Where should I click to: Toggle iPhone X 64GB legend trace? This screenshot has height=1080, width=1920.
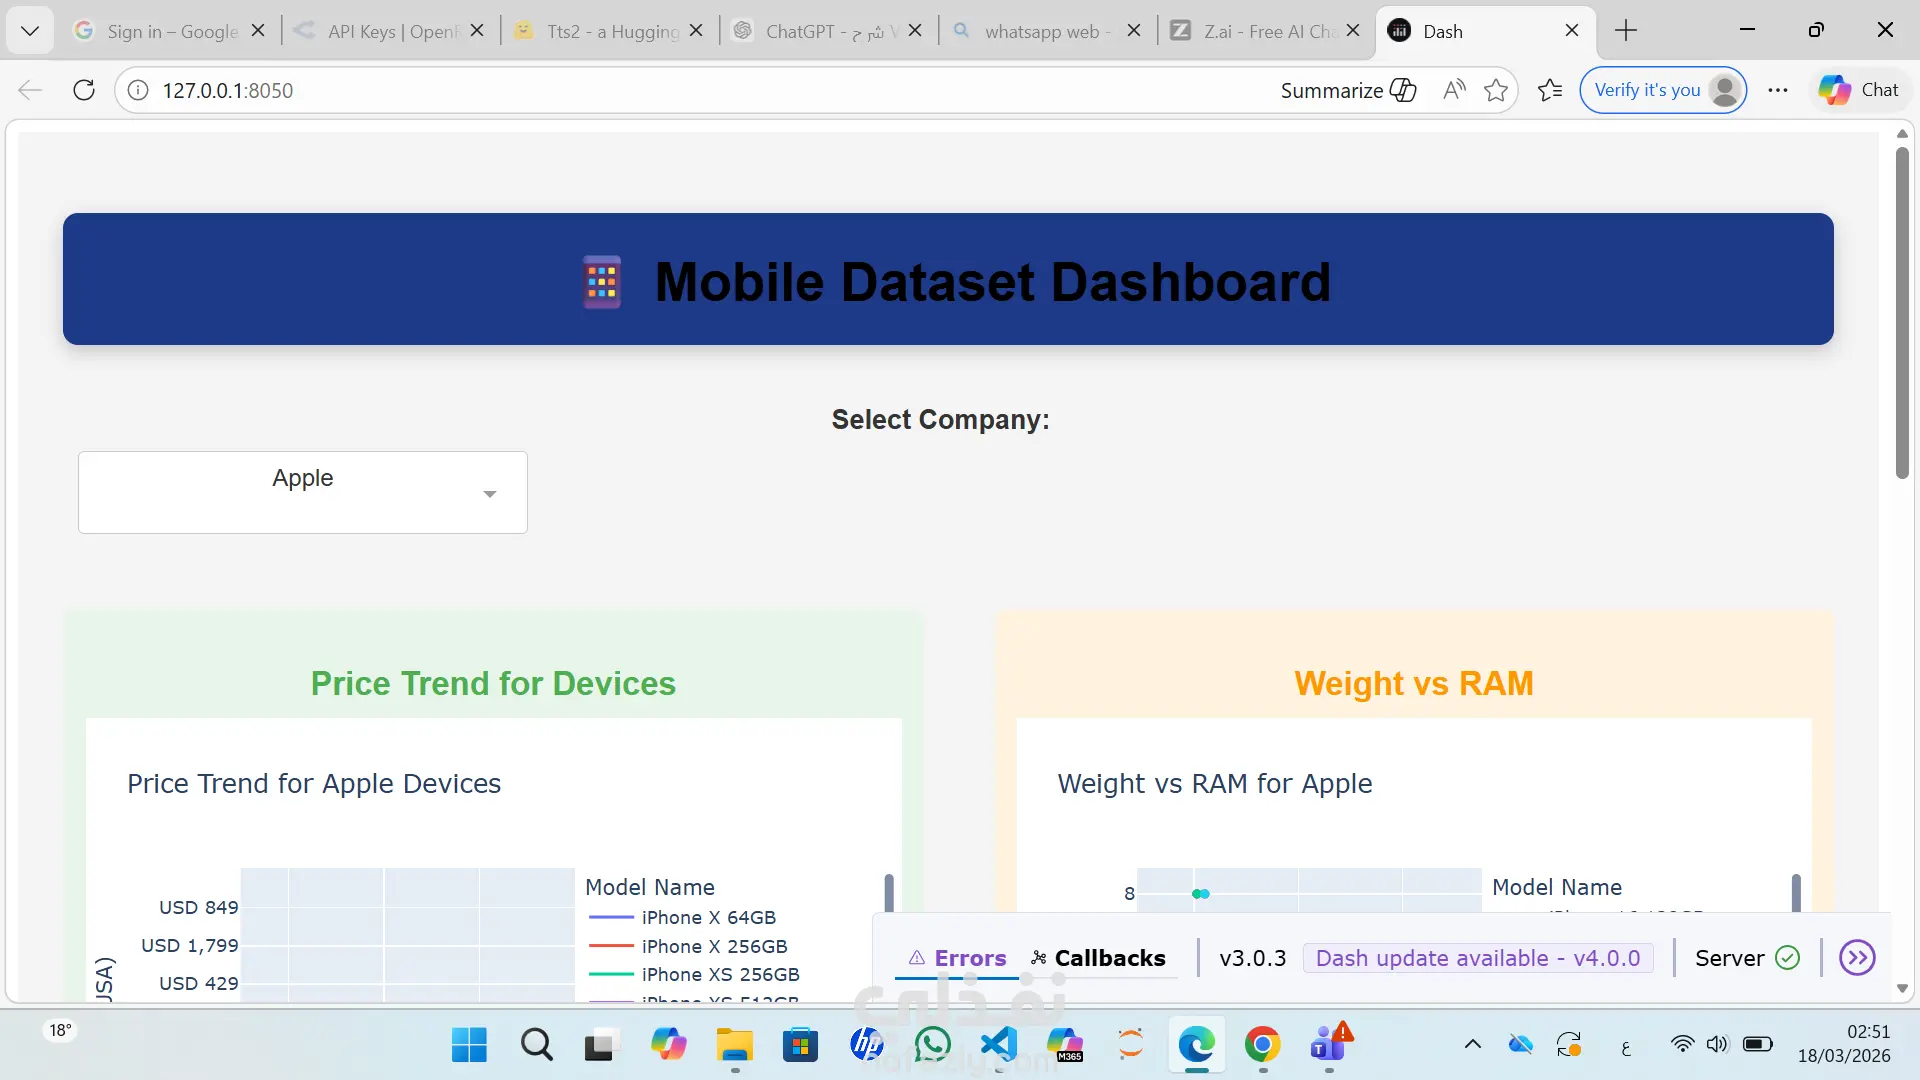click(708, 917)
